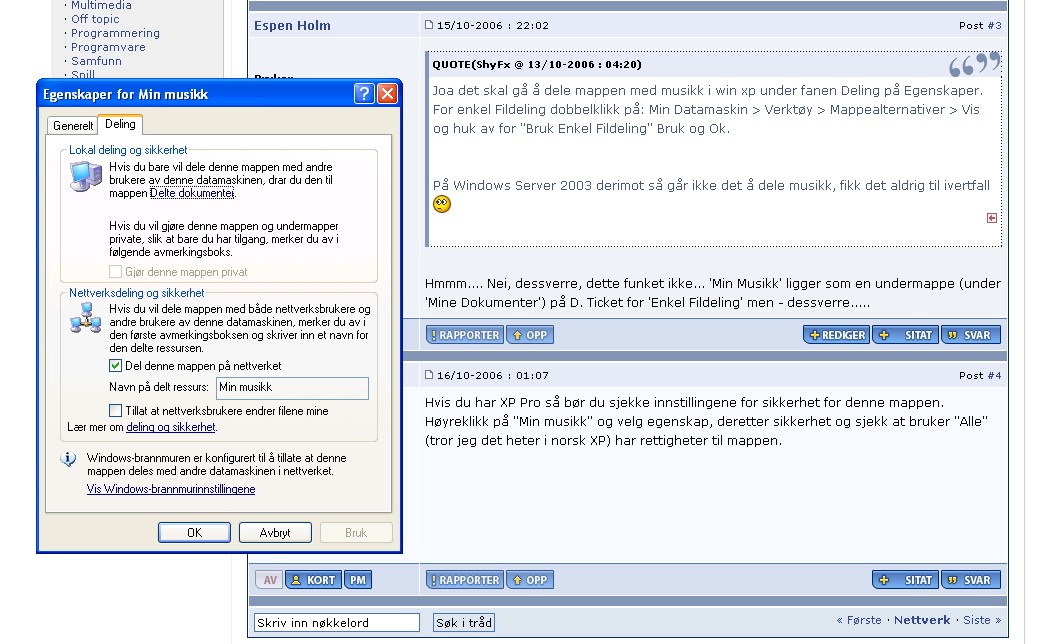1052x644 pixels.
Task: Open the KORT profile card button
Action: [313, 580]
